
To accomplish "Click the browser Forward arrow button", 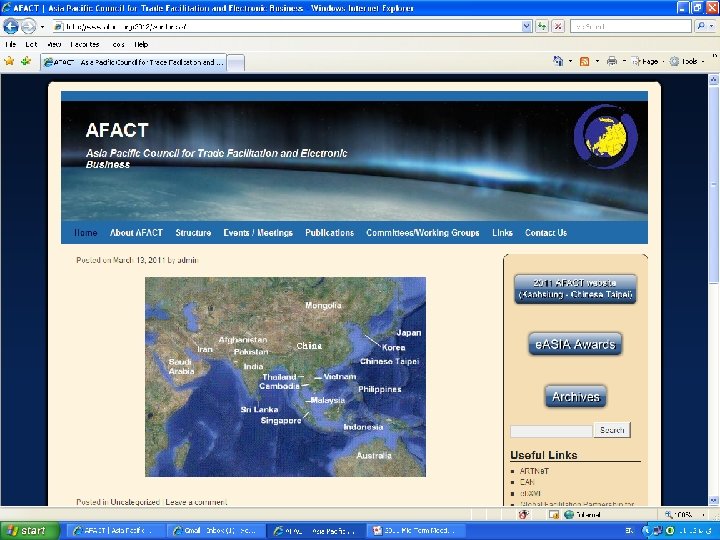I will pos(28,27).
